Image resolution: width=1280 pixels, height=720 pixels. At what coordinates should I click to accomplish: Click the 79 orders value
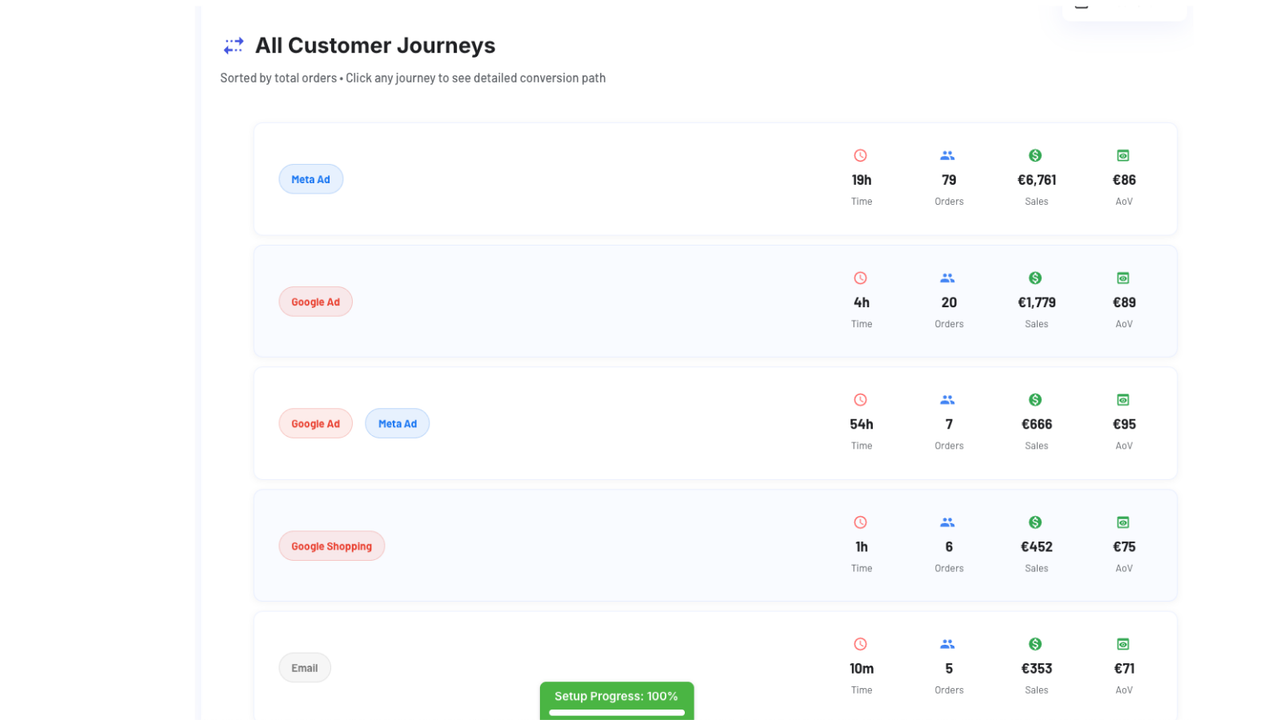[x=949, y=180]
